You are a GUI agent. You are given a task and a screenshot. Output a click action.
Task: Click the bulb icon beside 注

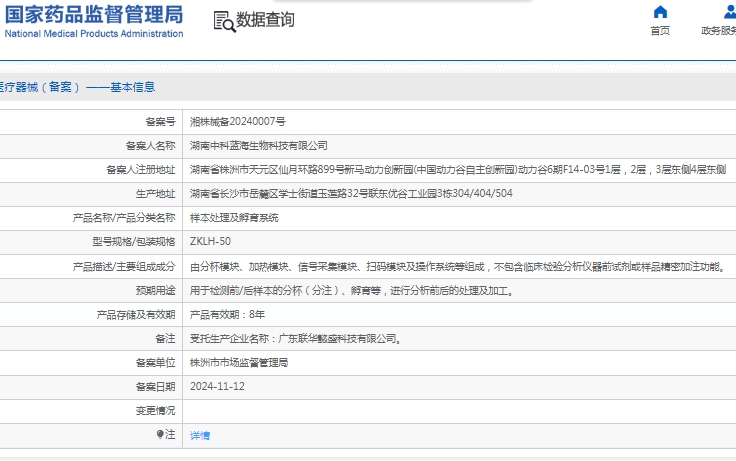pos(160,434)
